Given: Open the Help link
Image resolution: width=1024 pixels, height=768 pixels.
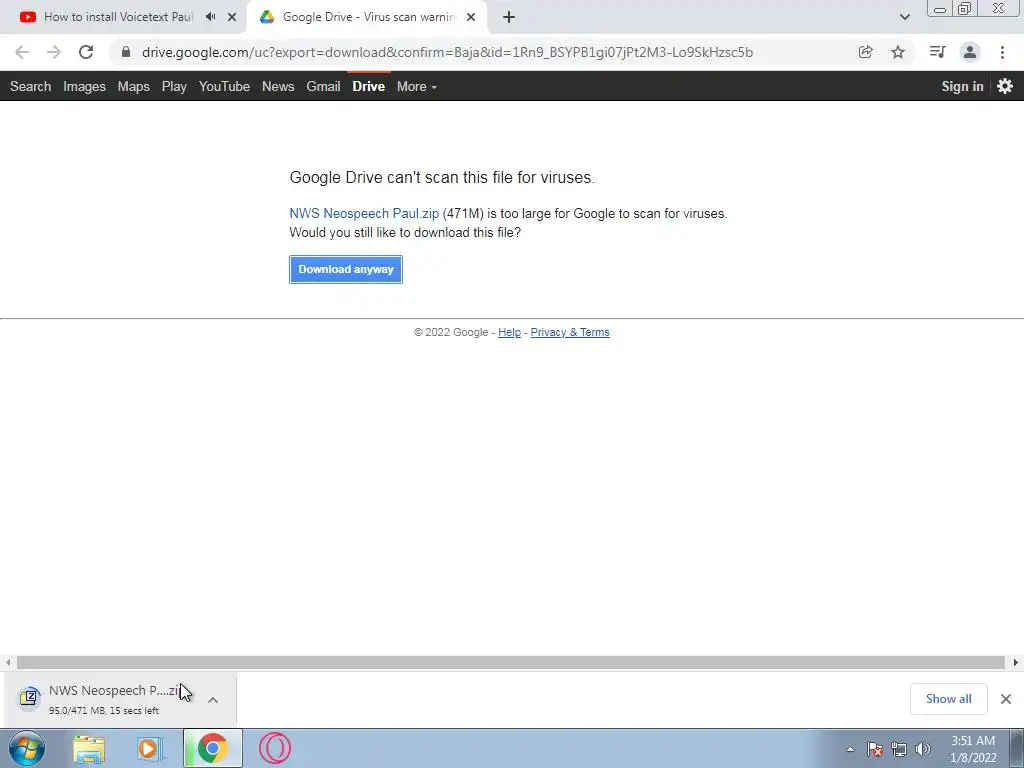Looking at the screenshot, I should click(509, 332).
